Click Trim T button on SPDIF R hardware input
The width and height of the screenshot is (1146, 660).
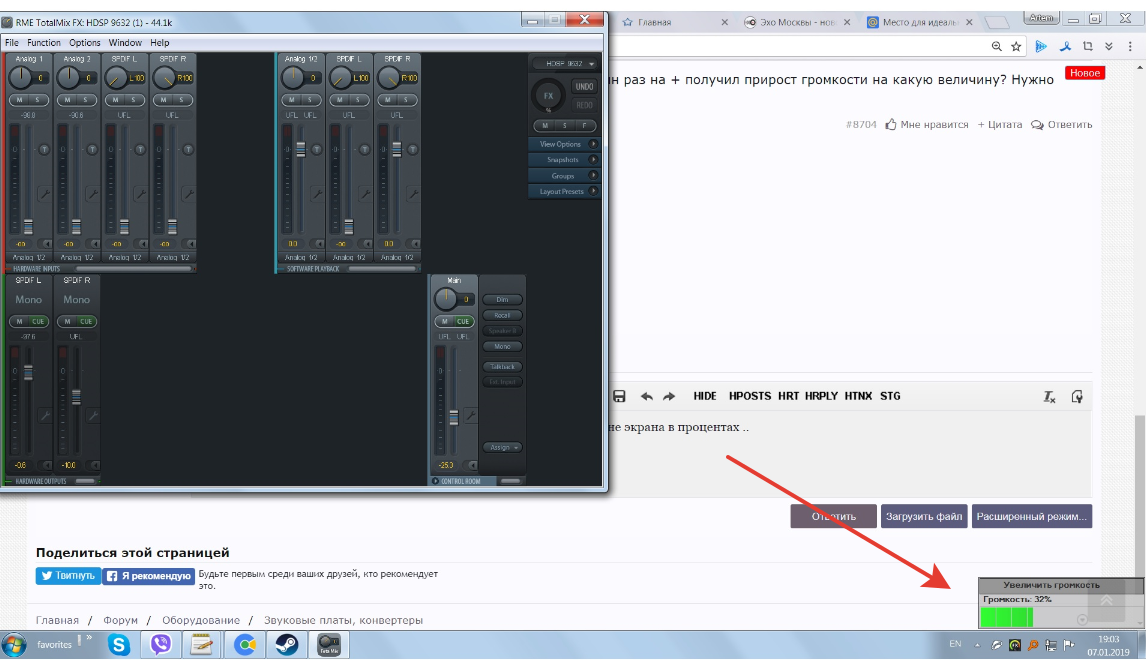click(x=188, y=150)
